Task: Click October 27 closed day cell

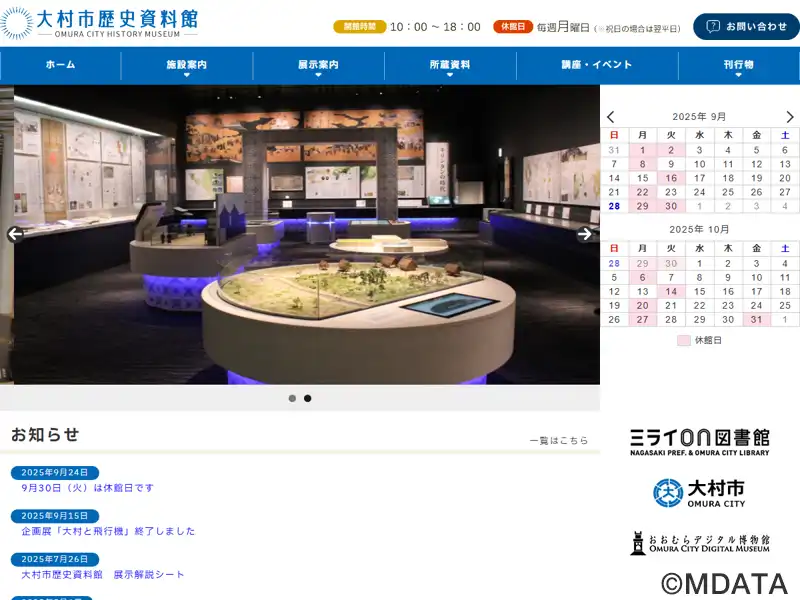Action: (x=642, y=319)
